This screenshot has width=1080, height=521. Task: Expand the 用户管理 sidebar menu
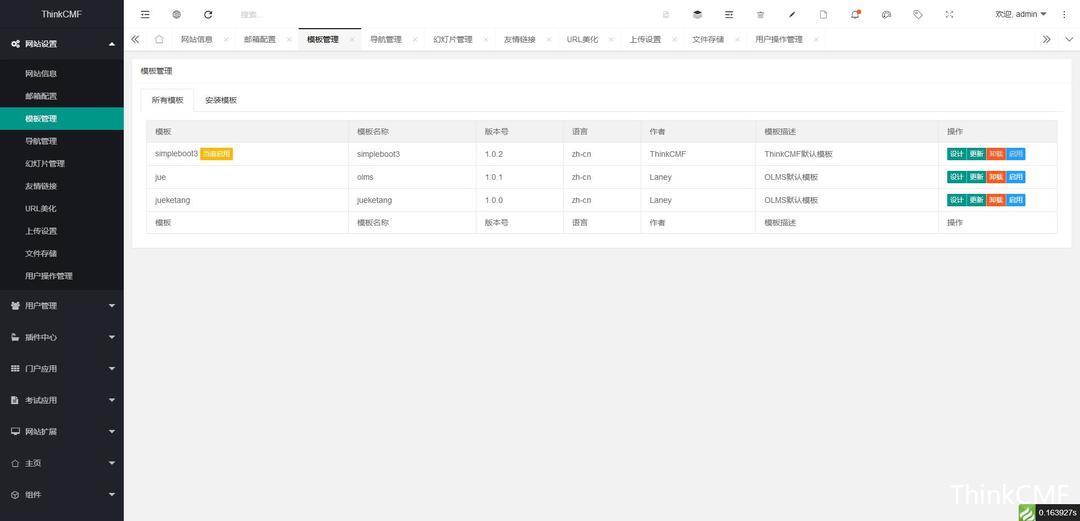click(62, 306)
